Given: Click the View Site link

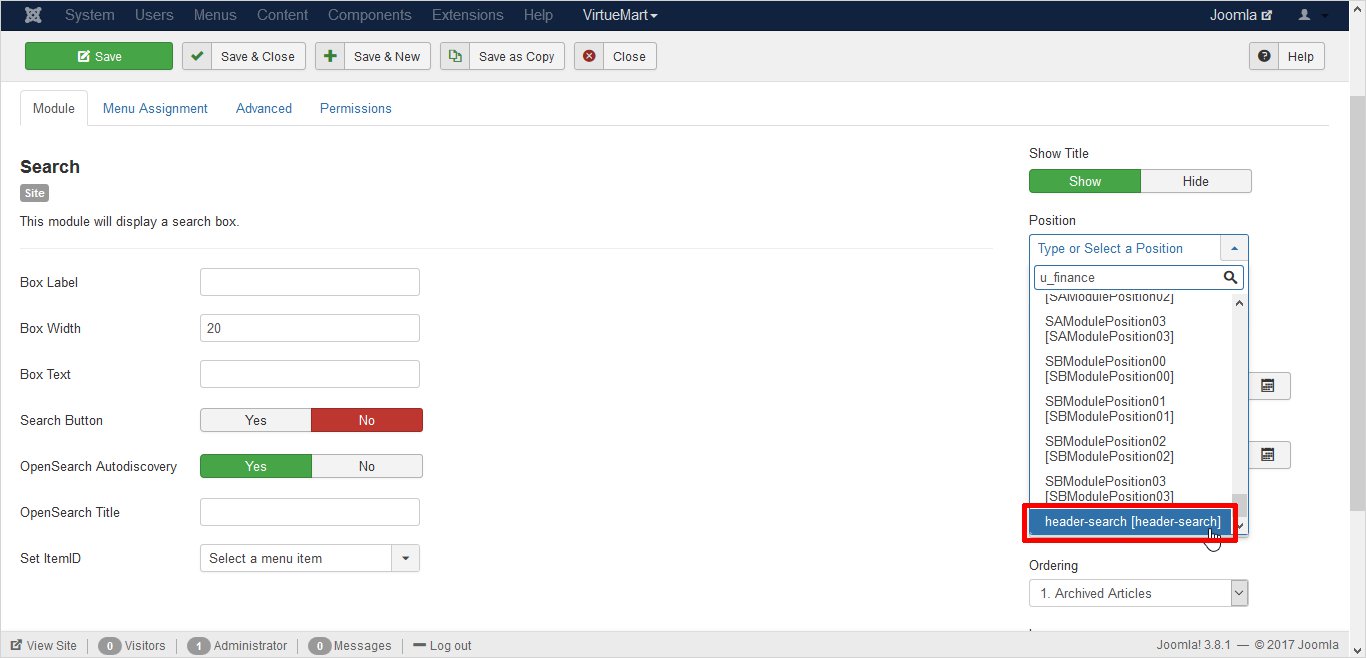Looking at the screenshot, I should (x=44, y=645).
